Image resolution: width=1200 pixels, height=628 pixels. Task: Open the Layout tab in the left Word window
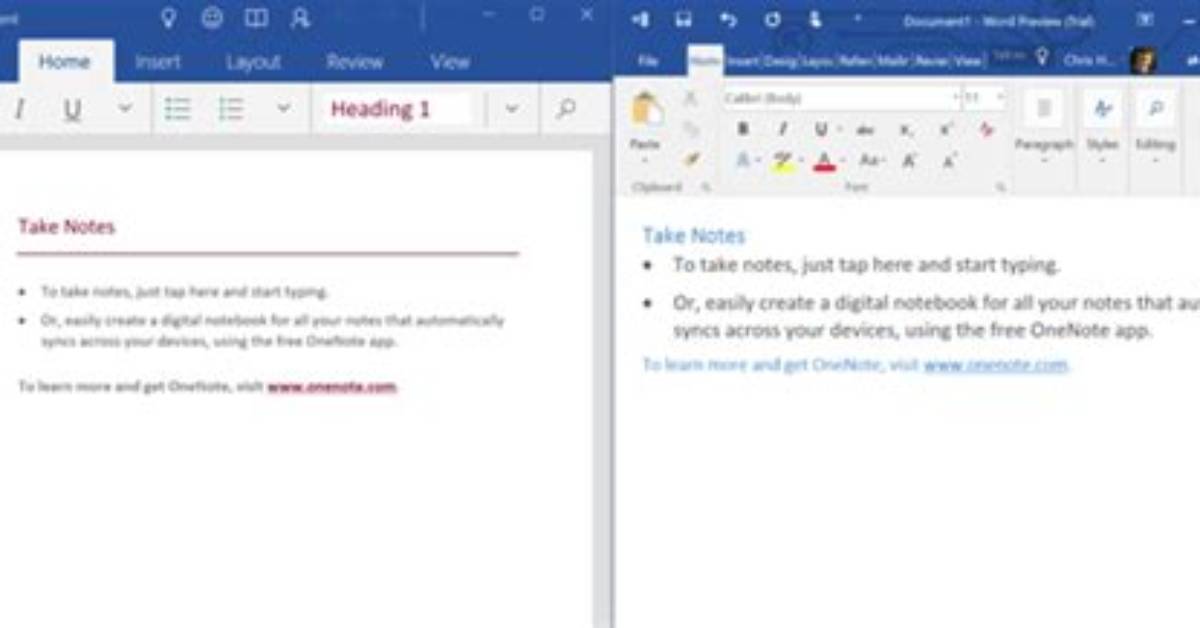click(253, 62)
